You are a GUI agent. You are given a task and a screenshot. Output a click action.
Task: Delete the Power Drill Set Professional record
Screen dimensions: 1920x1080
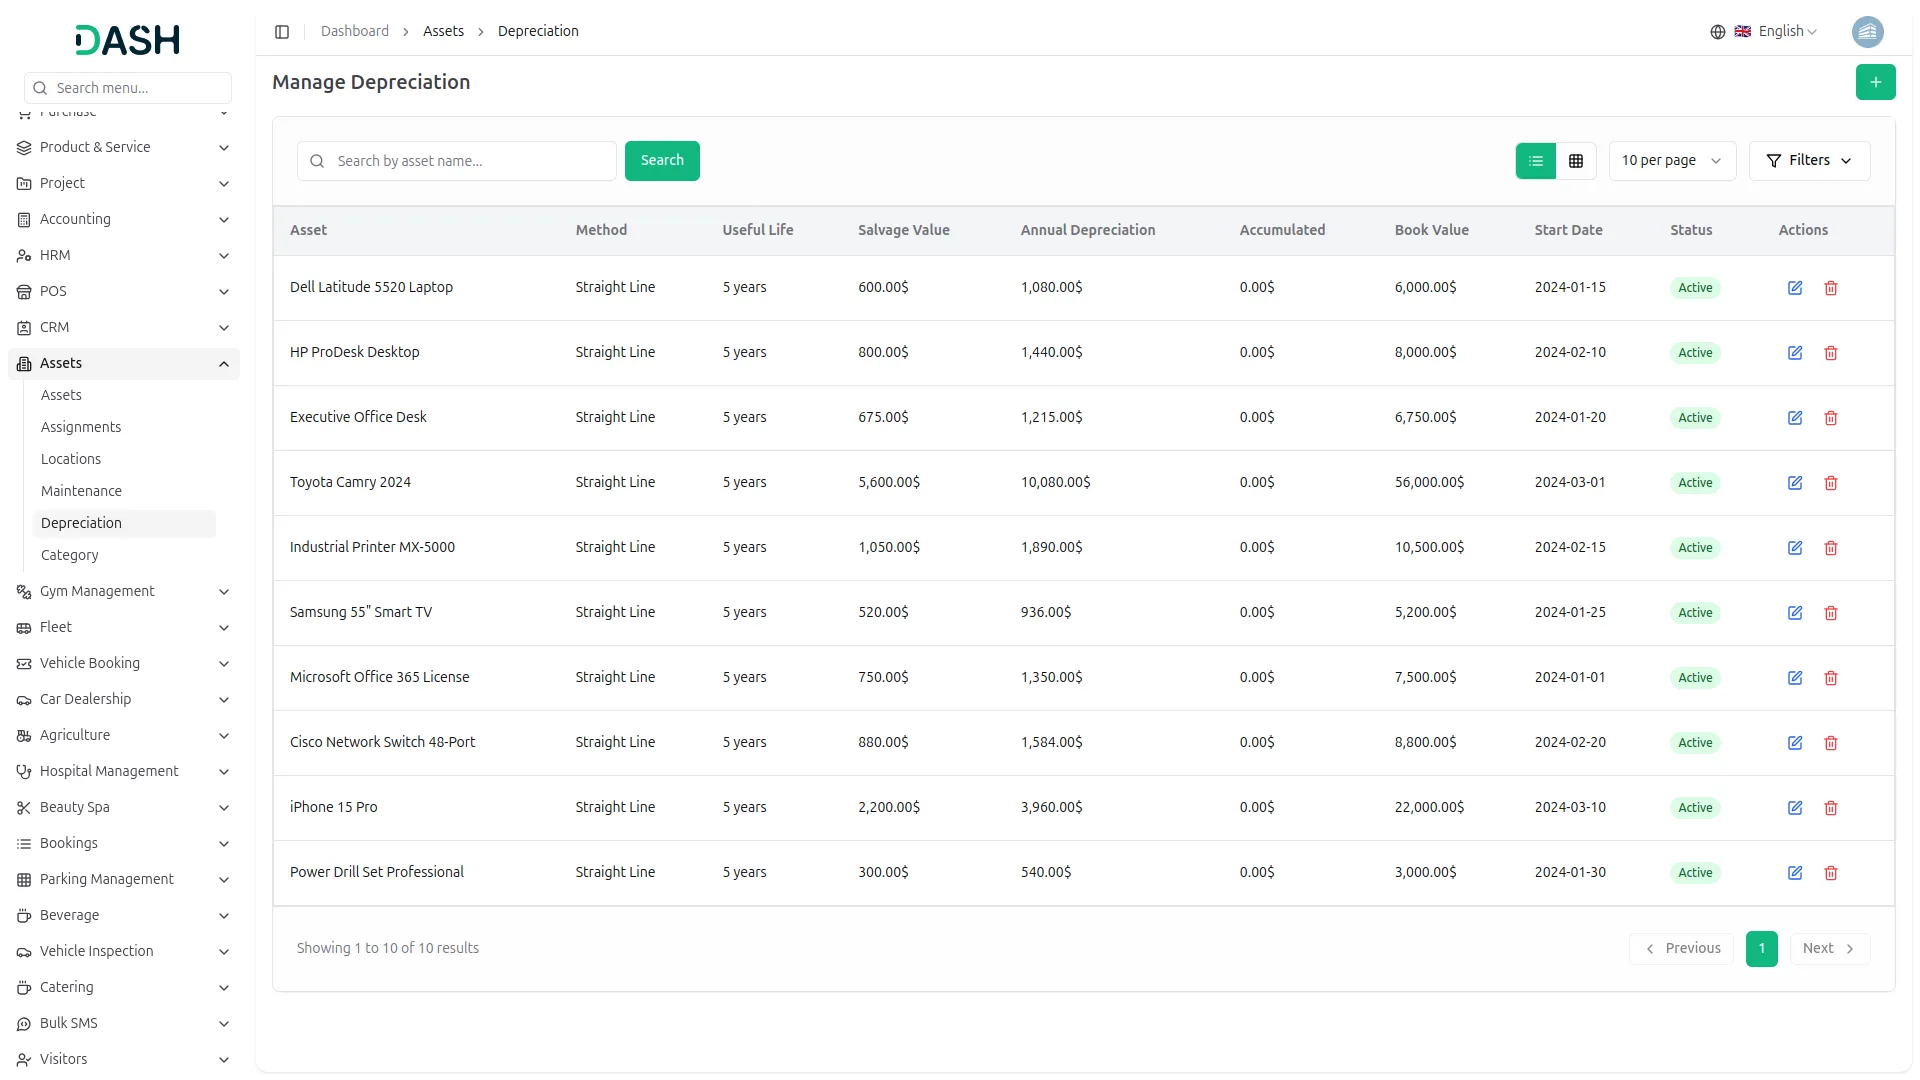tap(1831, 872)
